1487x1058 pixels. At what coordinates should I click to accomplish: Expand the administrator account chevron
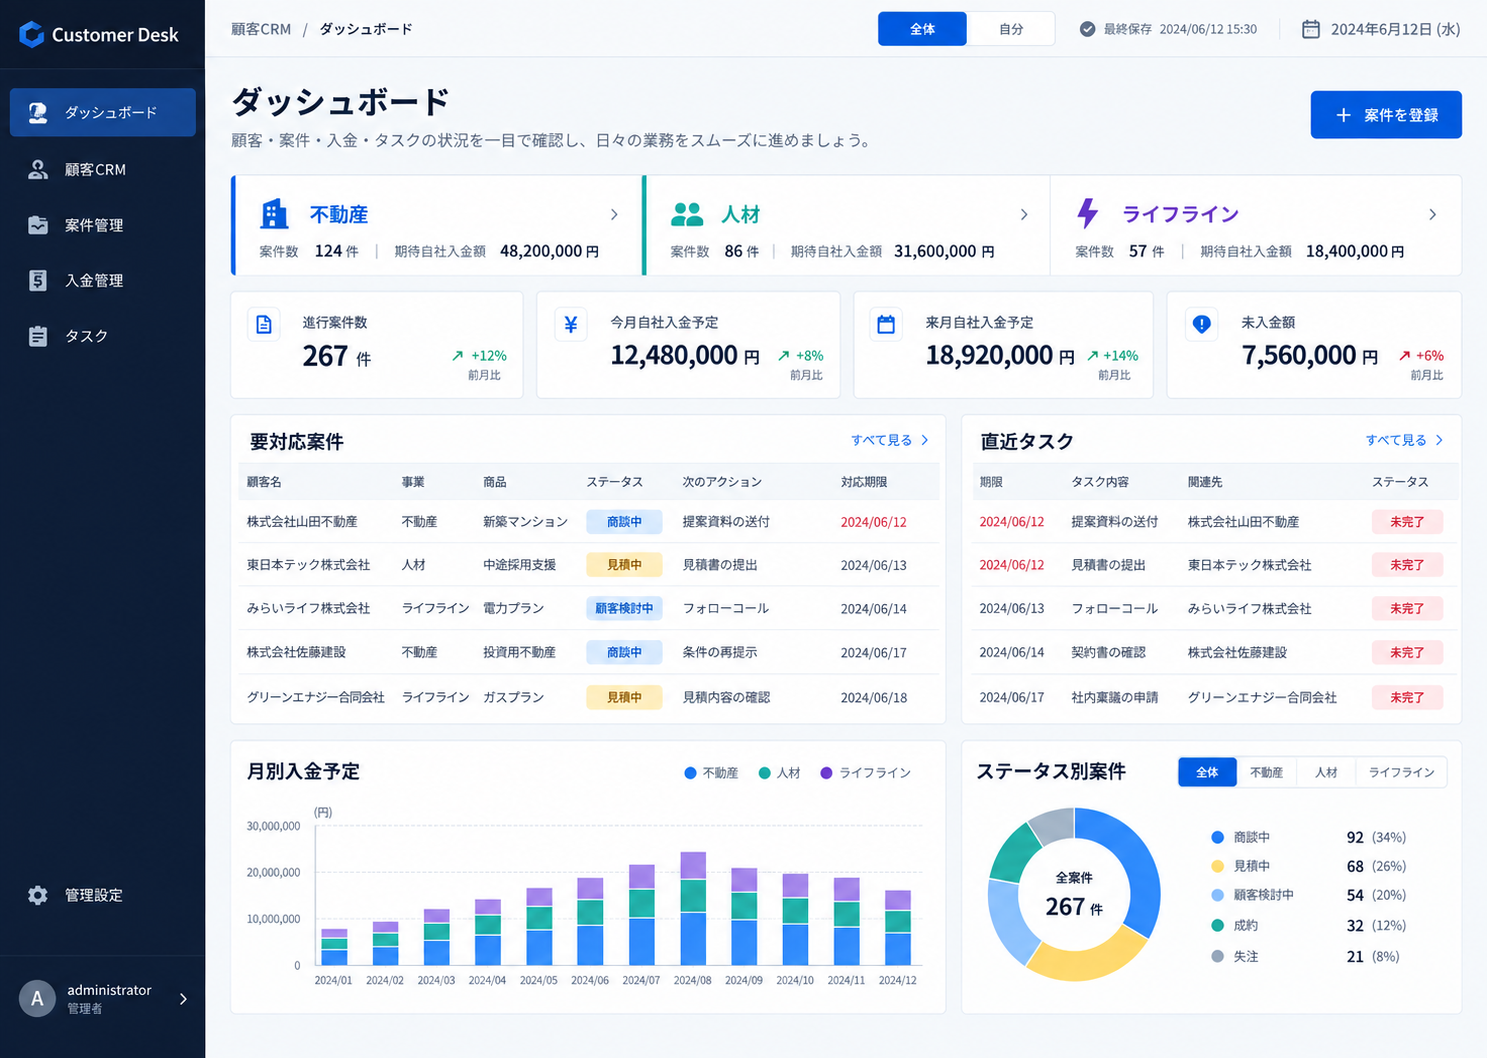pos(183,998)
